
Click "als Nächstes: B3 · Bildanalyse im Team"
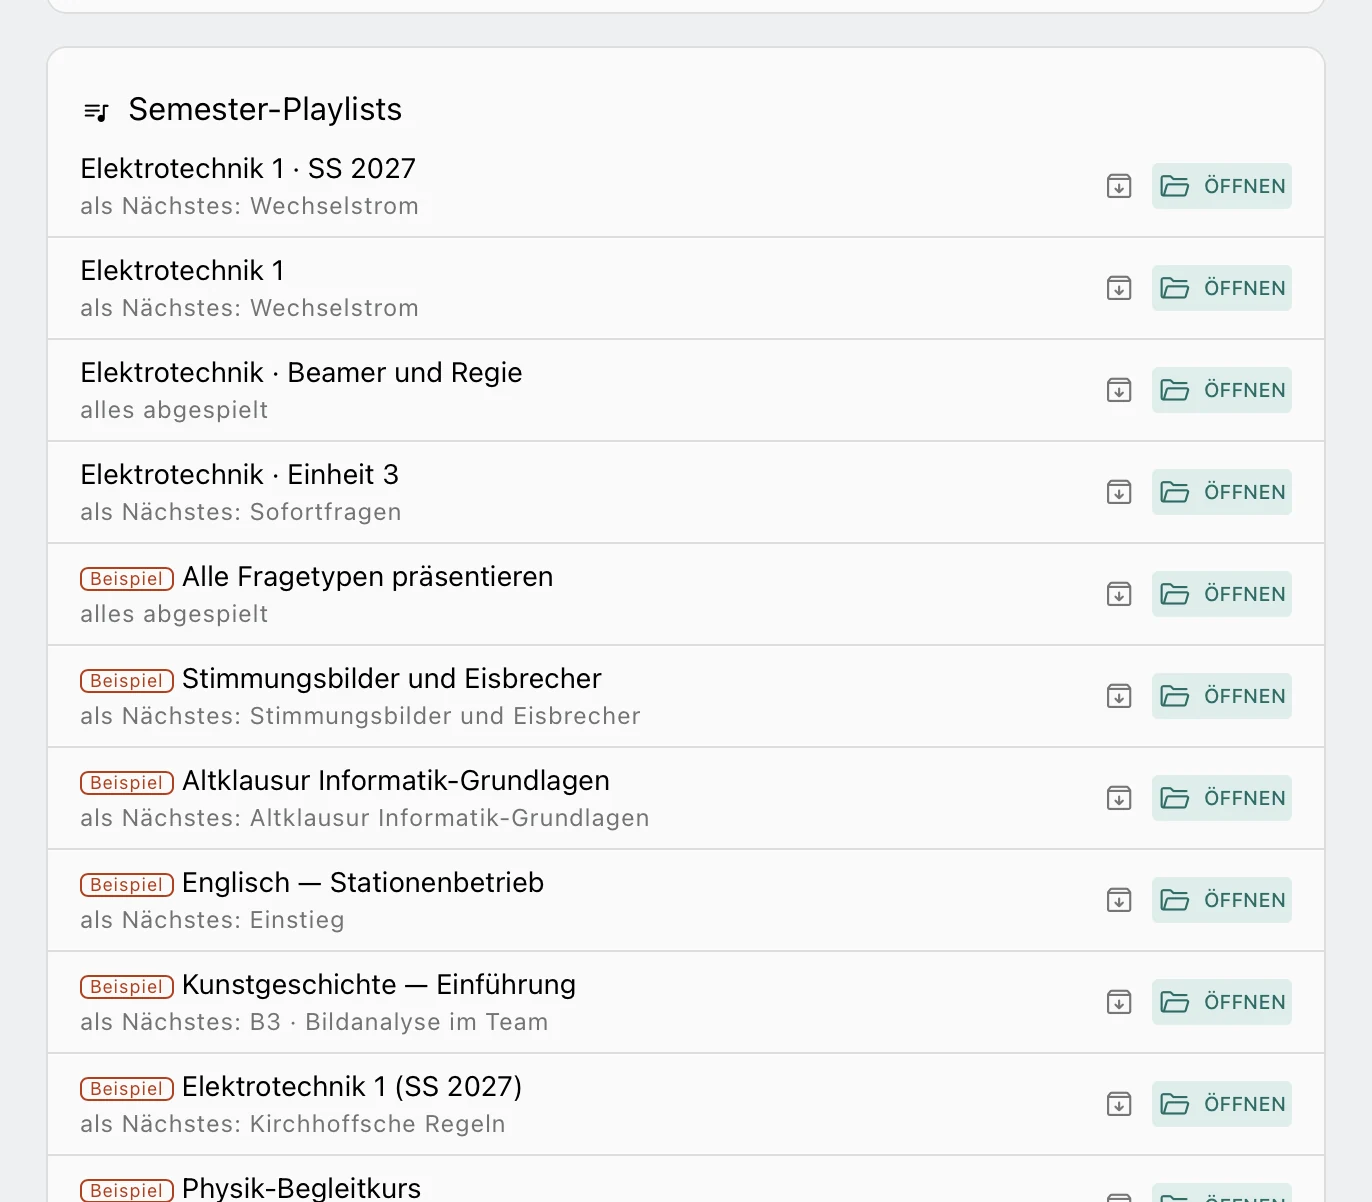pos(315,1022)
